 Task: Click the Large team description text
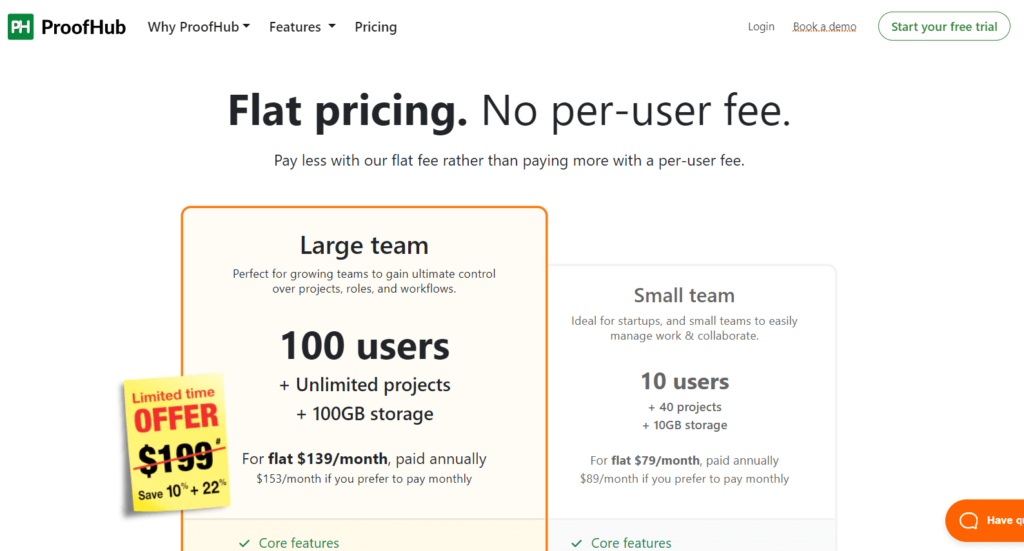pos(364,281)
